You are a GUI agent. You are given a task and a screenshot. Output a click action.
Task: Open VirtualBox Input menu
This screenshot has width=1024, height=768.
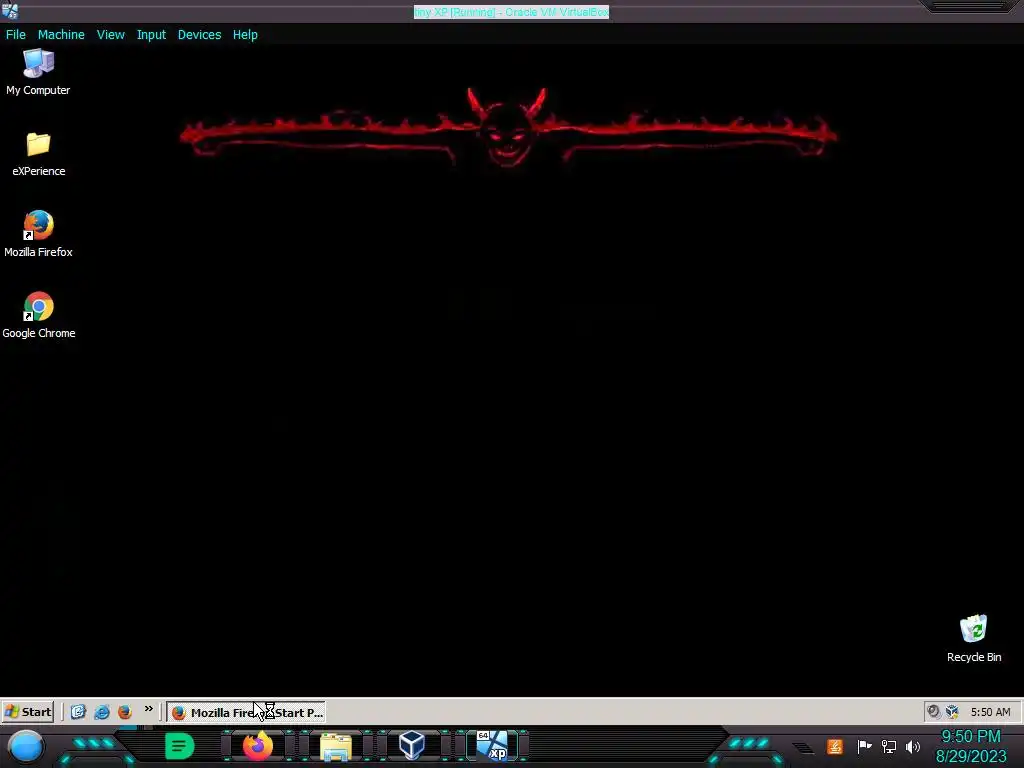pyautogui.click(x=151, y=35)
